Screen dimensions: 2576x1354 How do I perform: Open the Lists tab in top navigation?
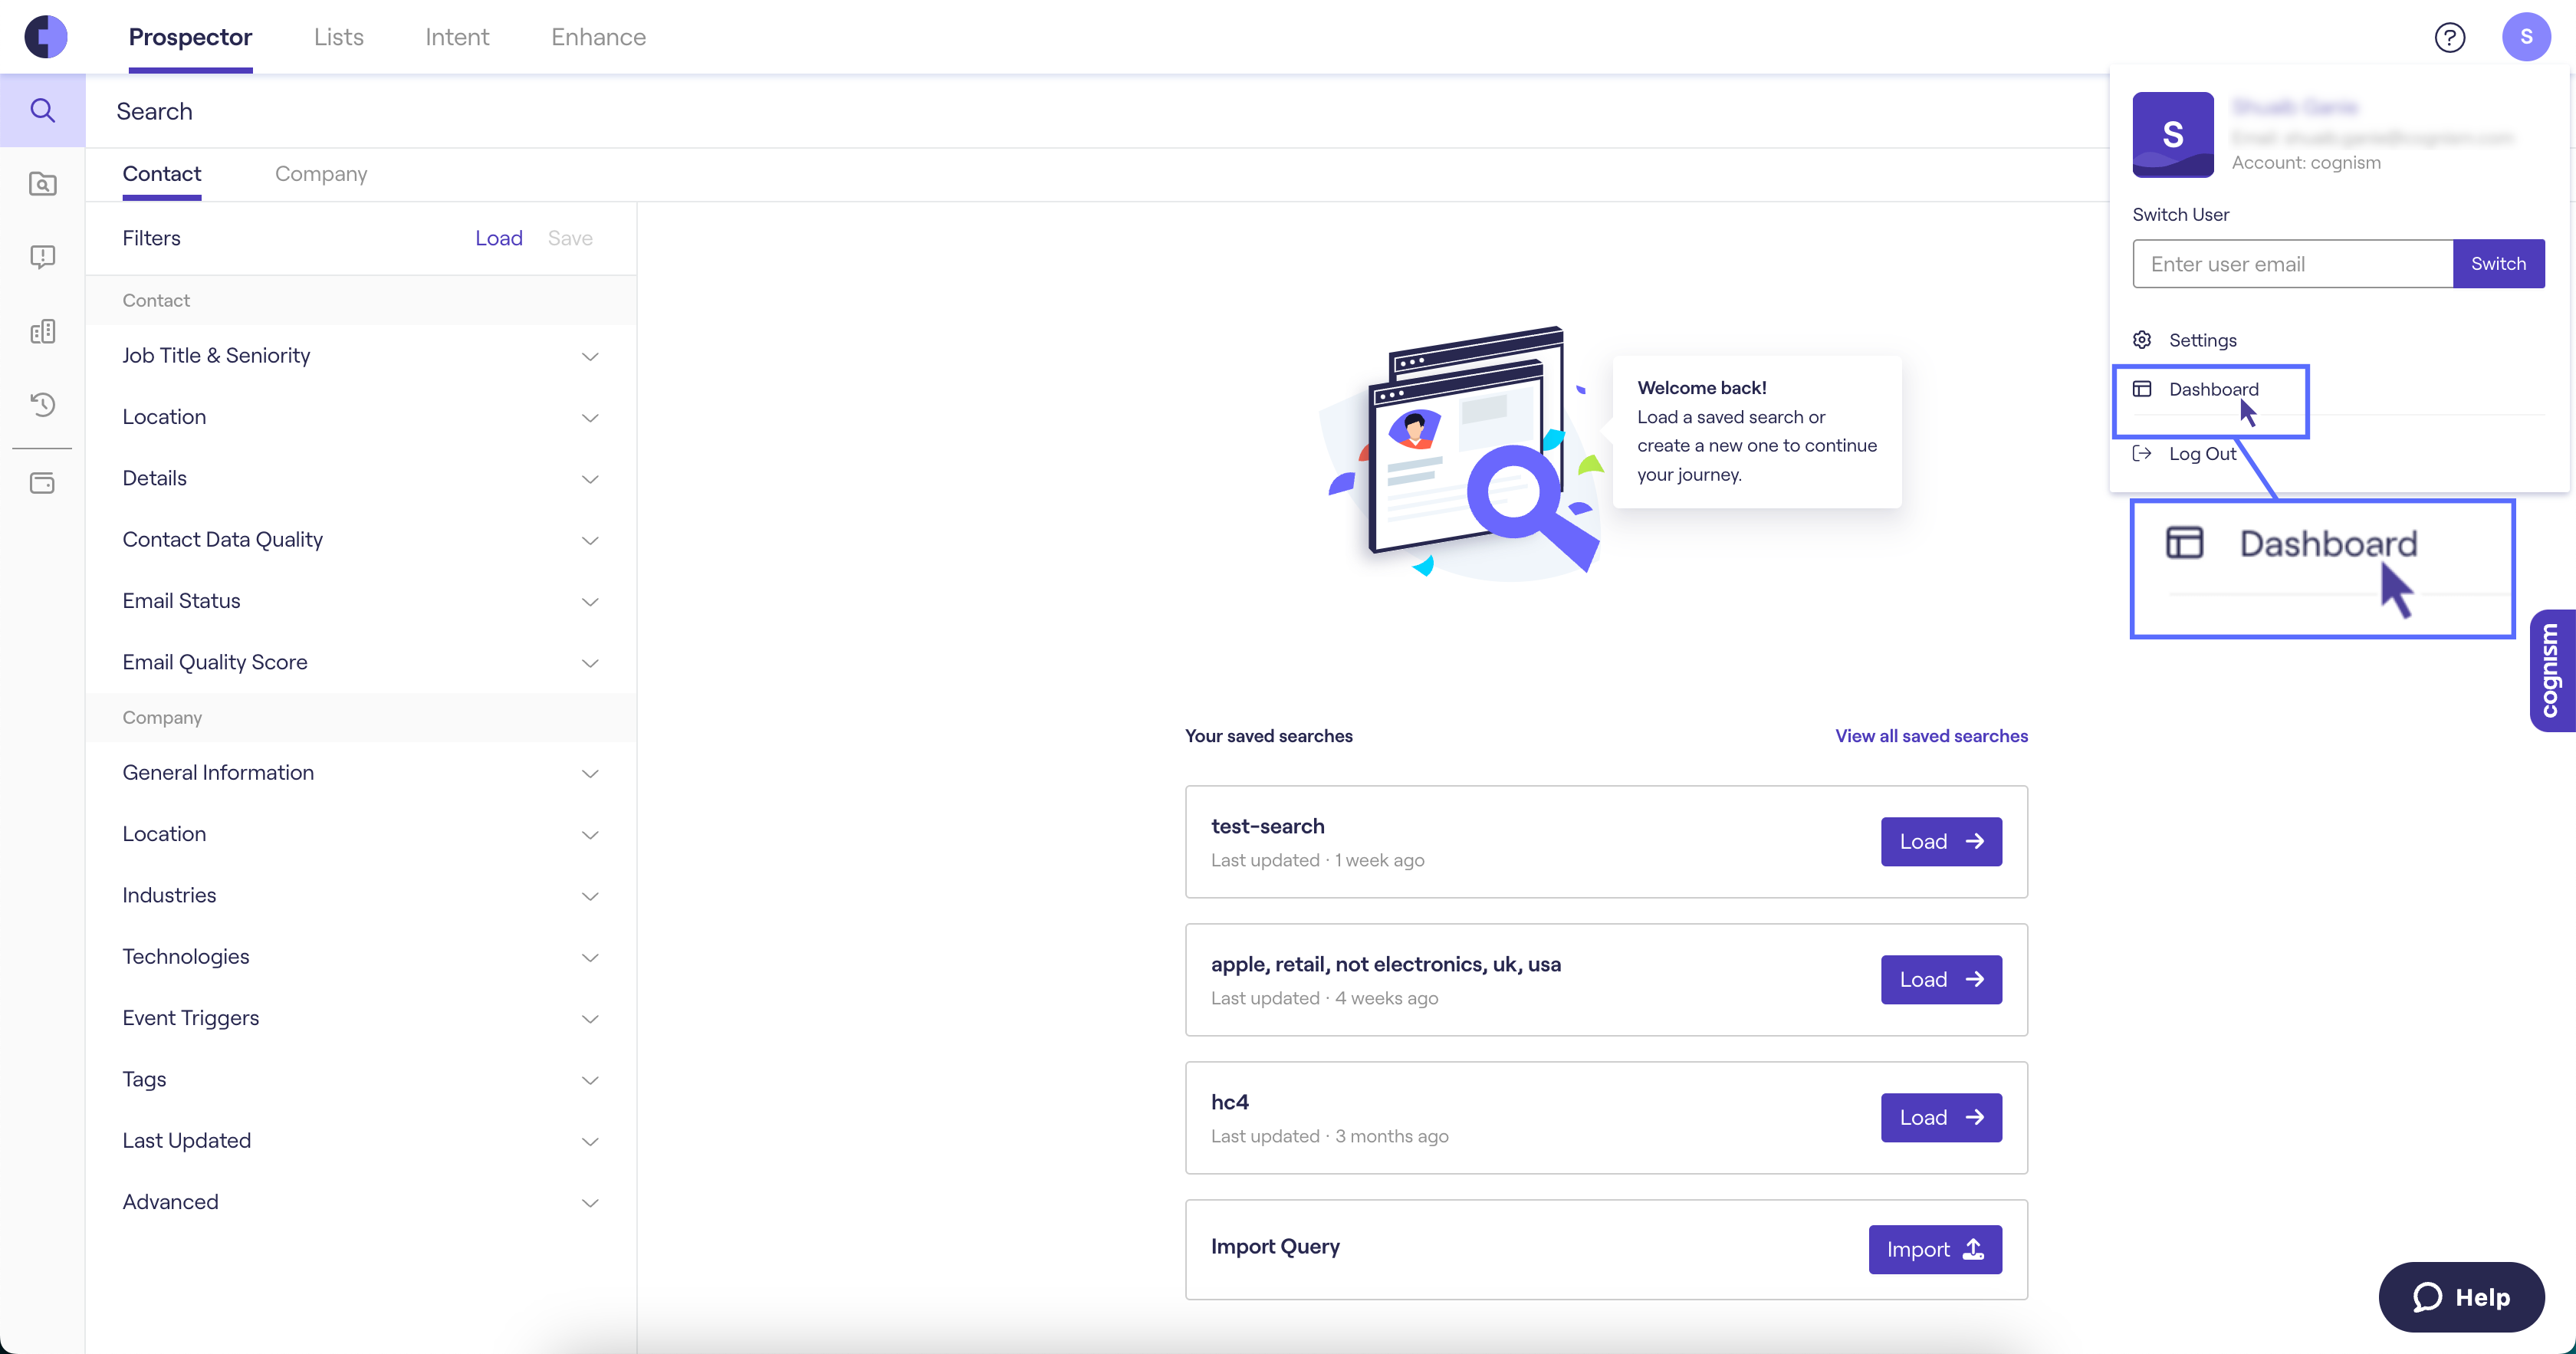click(x=338, y=37)
